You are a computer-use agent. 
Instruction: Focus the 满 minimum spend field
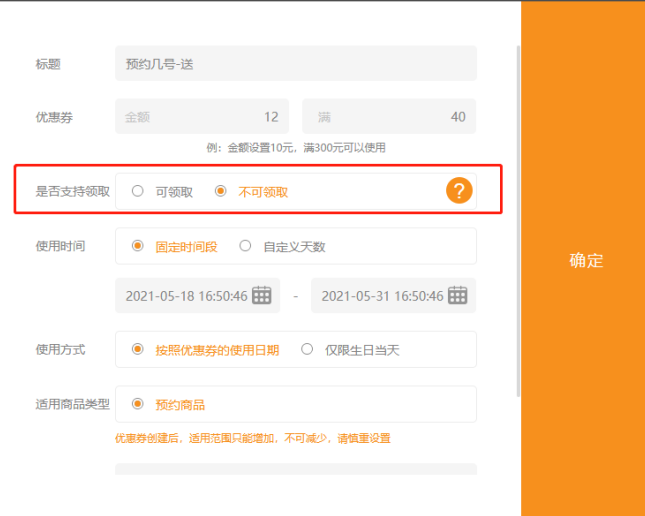pos(388,117)
